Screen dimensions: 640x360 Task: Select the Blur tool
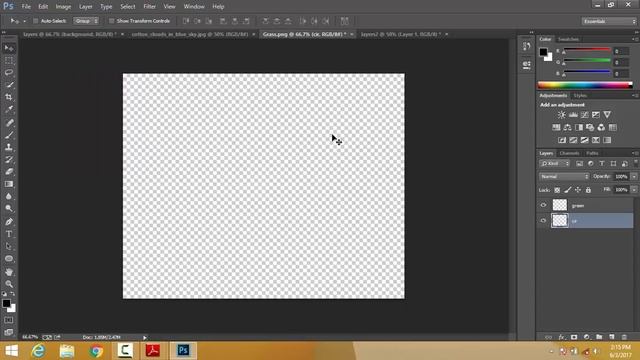(9, 196)
